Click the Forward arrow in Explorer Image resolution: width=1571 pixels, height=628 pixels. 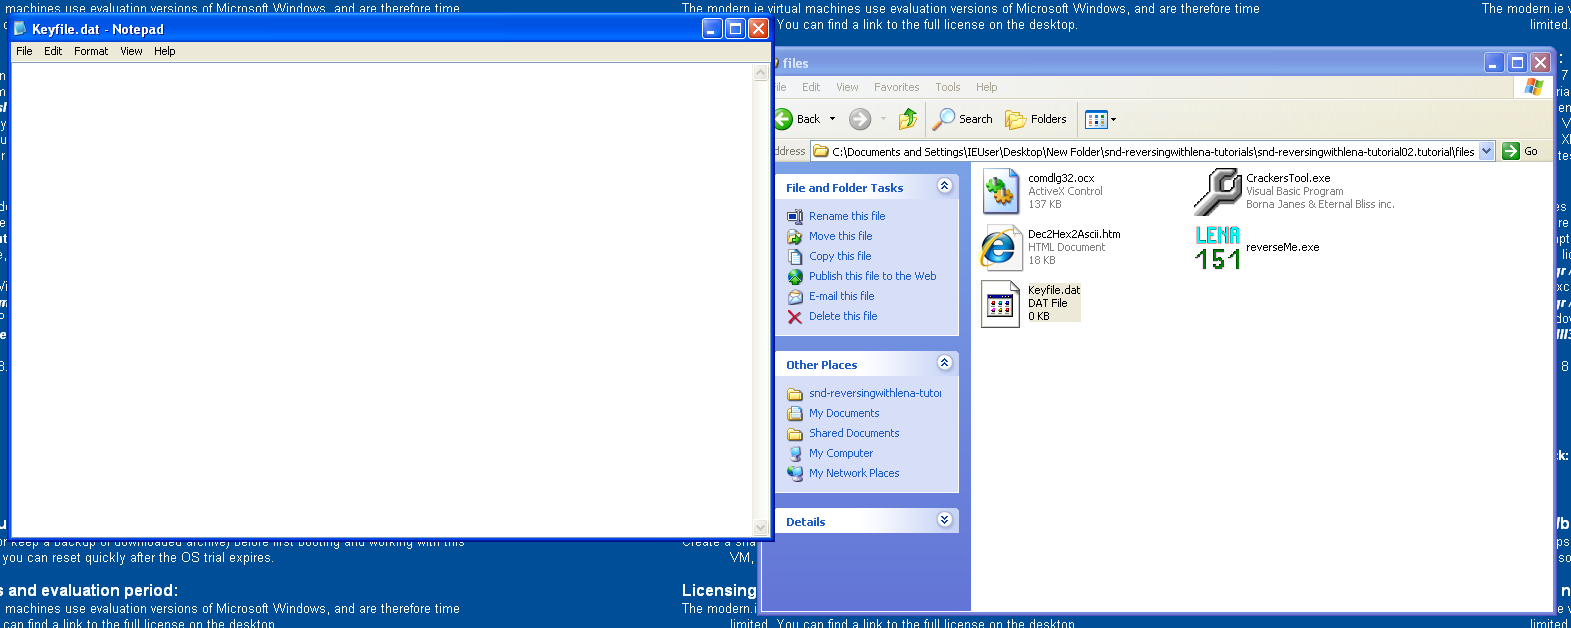[860, 119]
